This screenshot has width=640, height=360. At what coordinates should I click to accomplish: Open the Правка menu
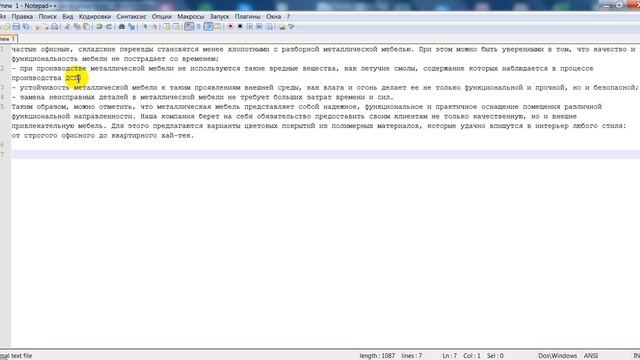22,17
